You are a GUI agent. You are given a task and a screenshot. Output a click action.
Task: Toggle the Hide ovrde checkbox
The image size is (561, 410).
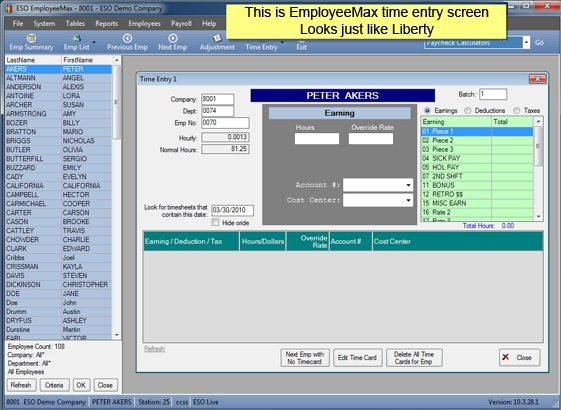coord(215,223)
